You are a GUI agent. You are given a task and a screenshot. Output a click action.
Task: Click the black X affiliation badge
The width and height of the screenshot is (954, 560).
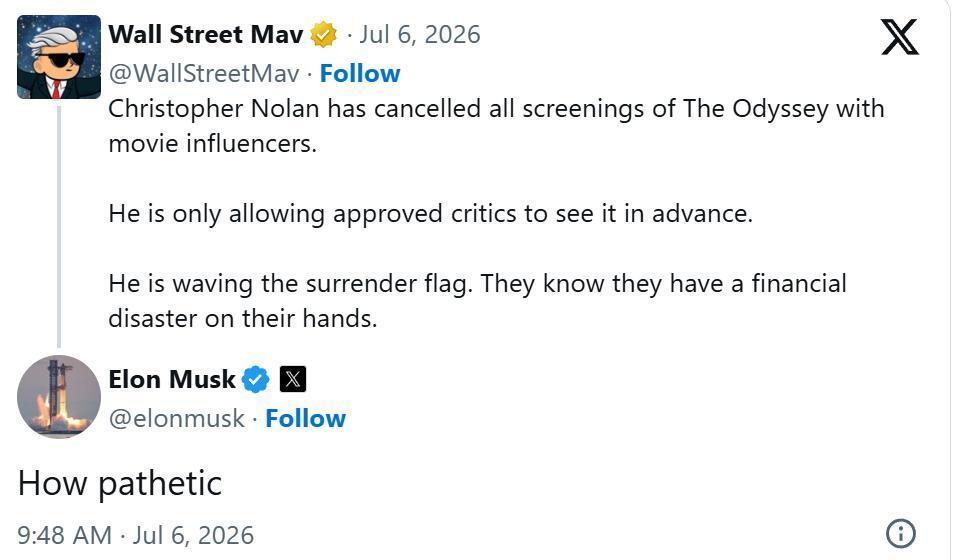point(293,380)
